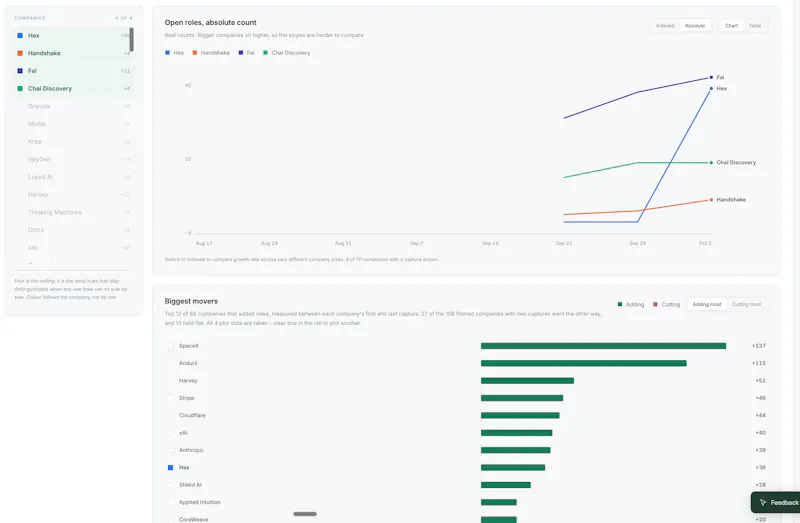
Task: Toggle the Anduril plot checkbox
Action: point(170,363)
